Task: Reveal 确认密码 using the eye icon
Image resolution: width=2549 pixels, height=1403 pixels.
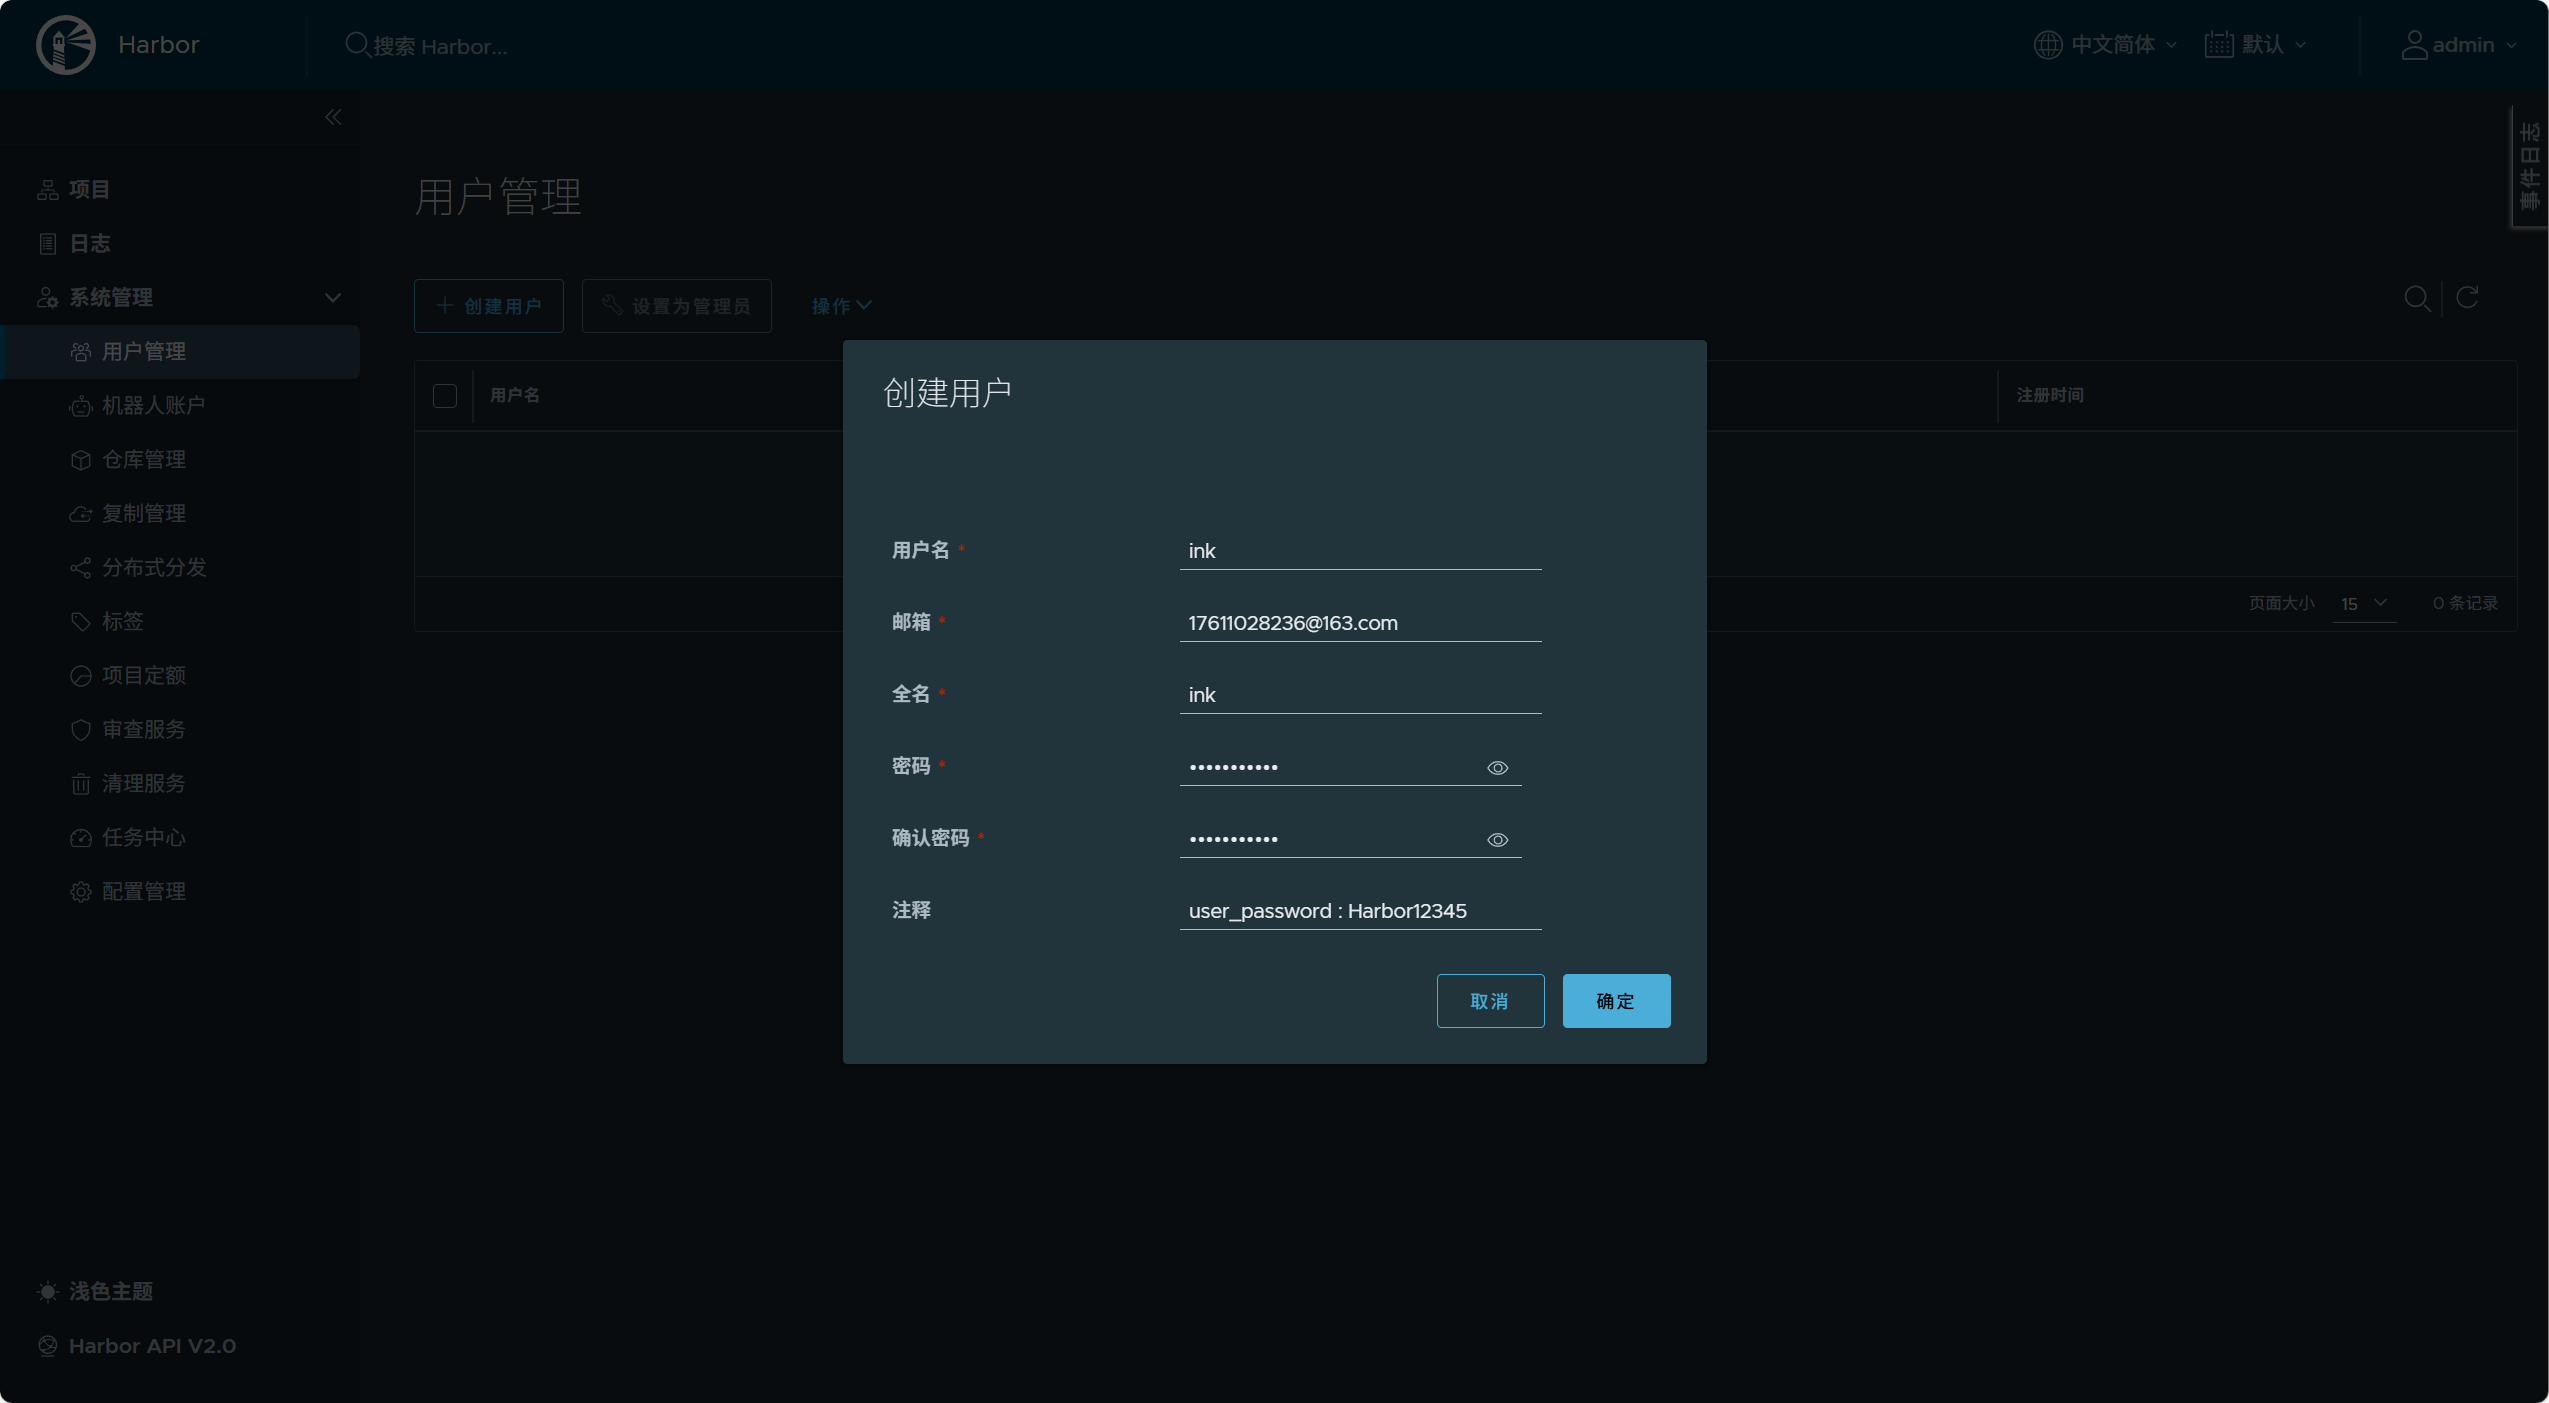Action: (1497, 839)
